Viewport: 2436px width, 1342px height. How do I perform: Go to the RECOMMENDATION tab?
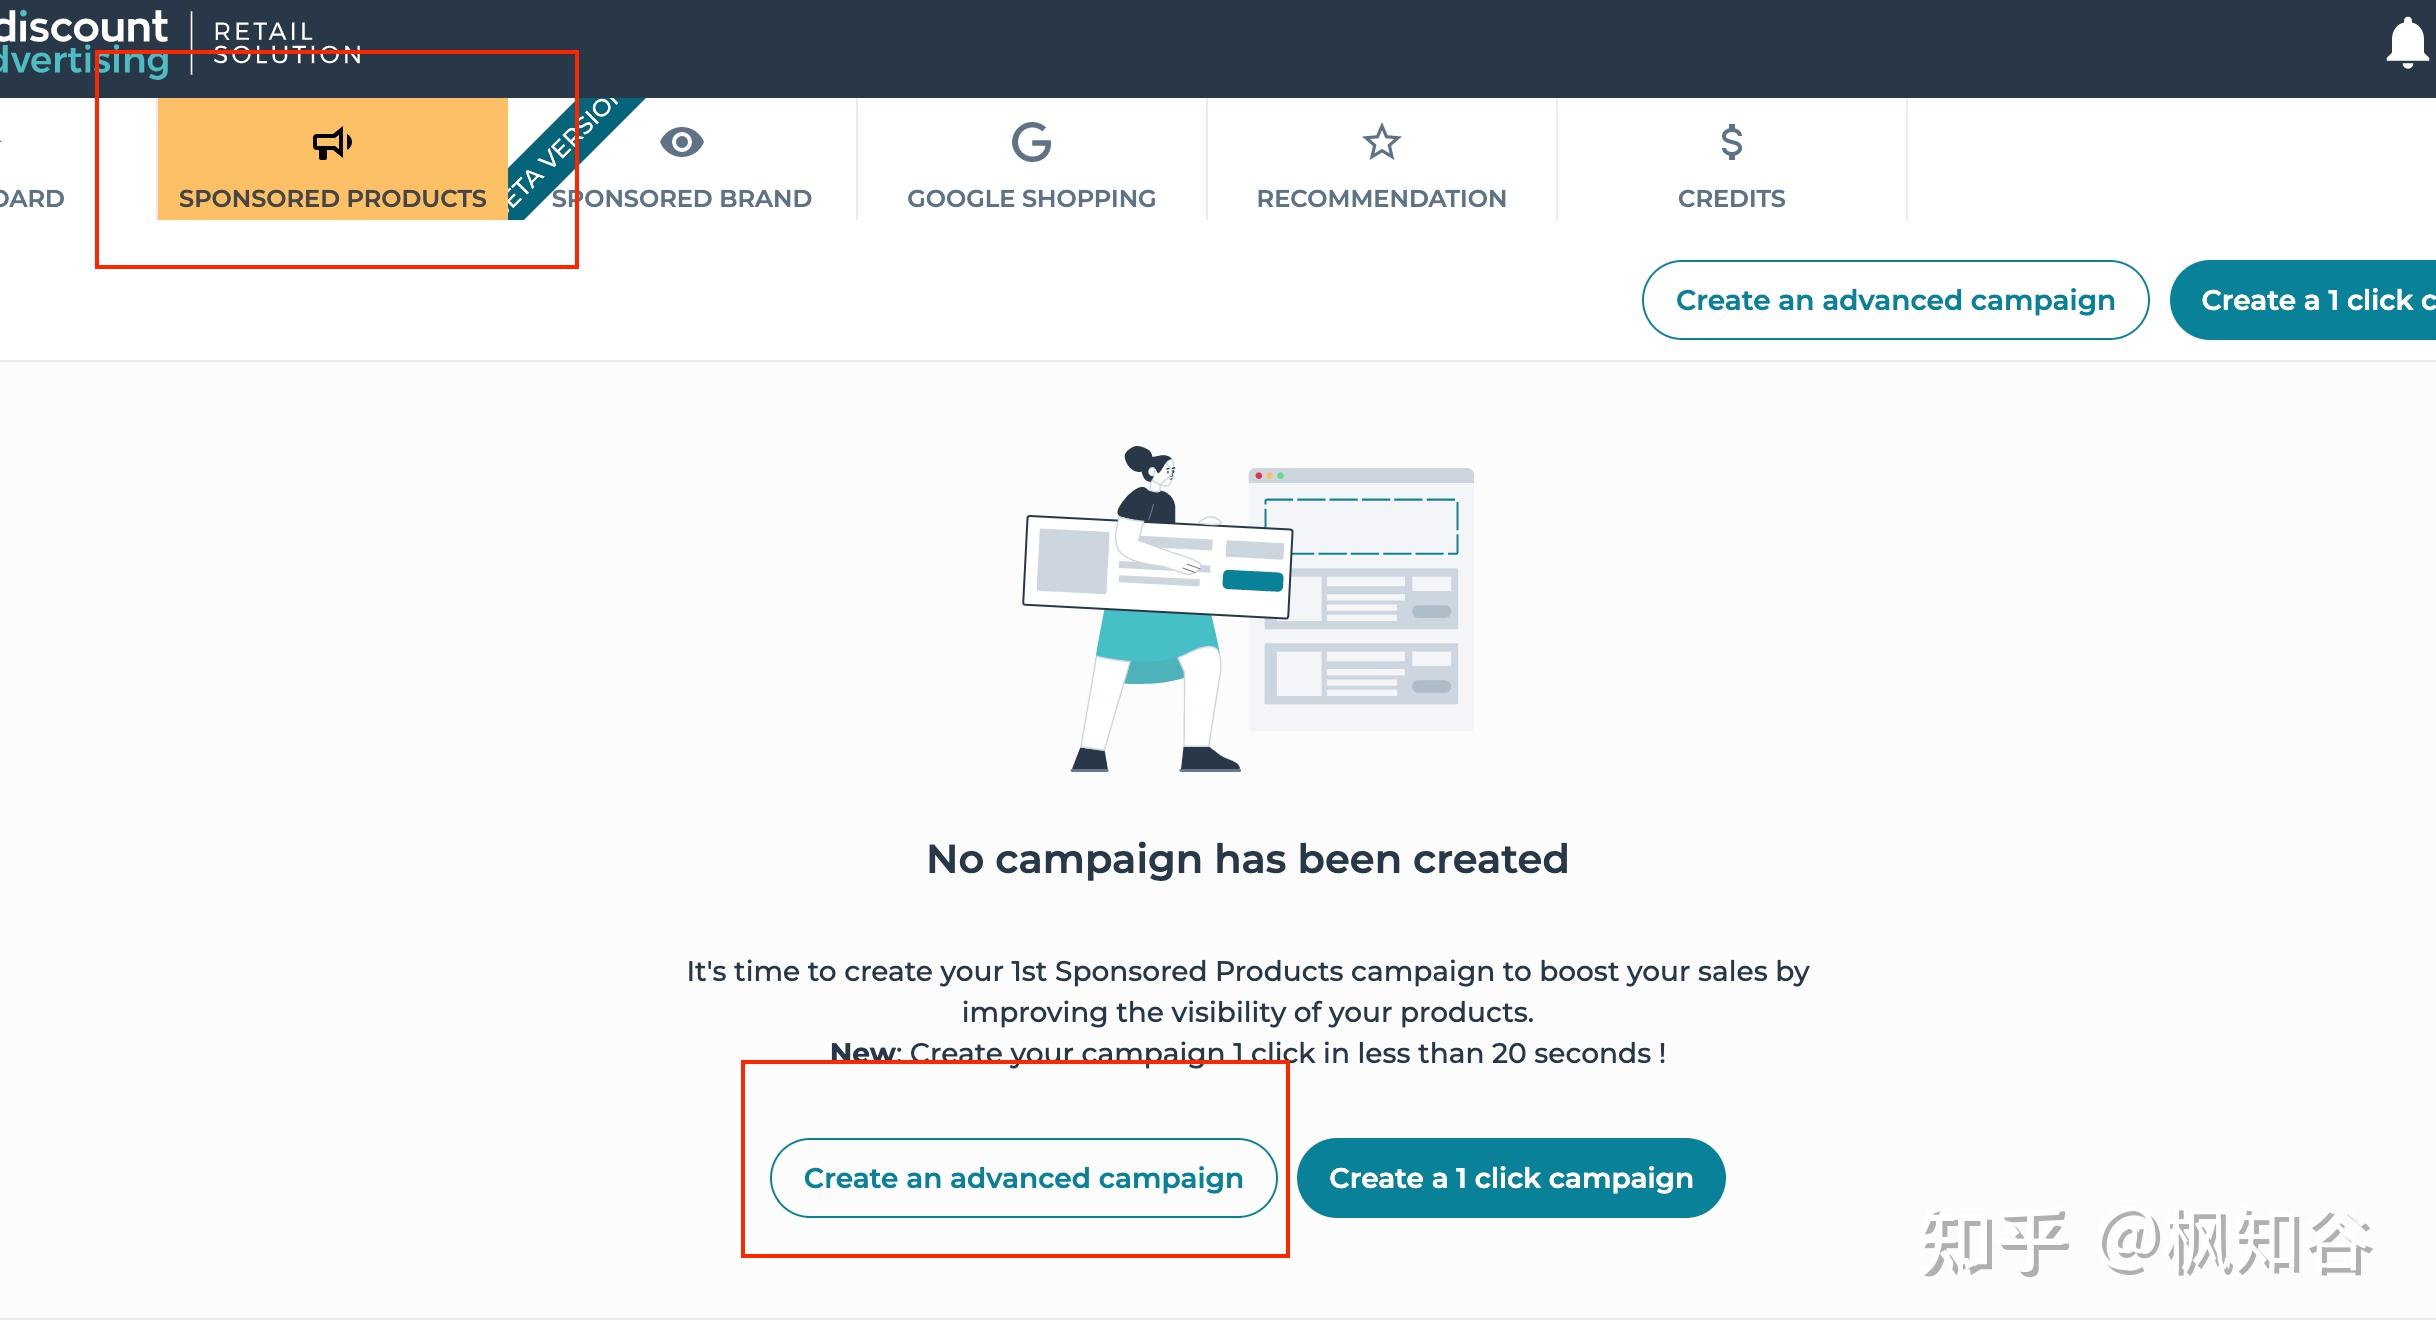1381,198
